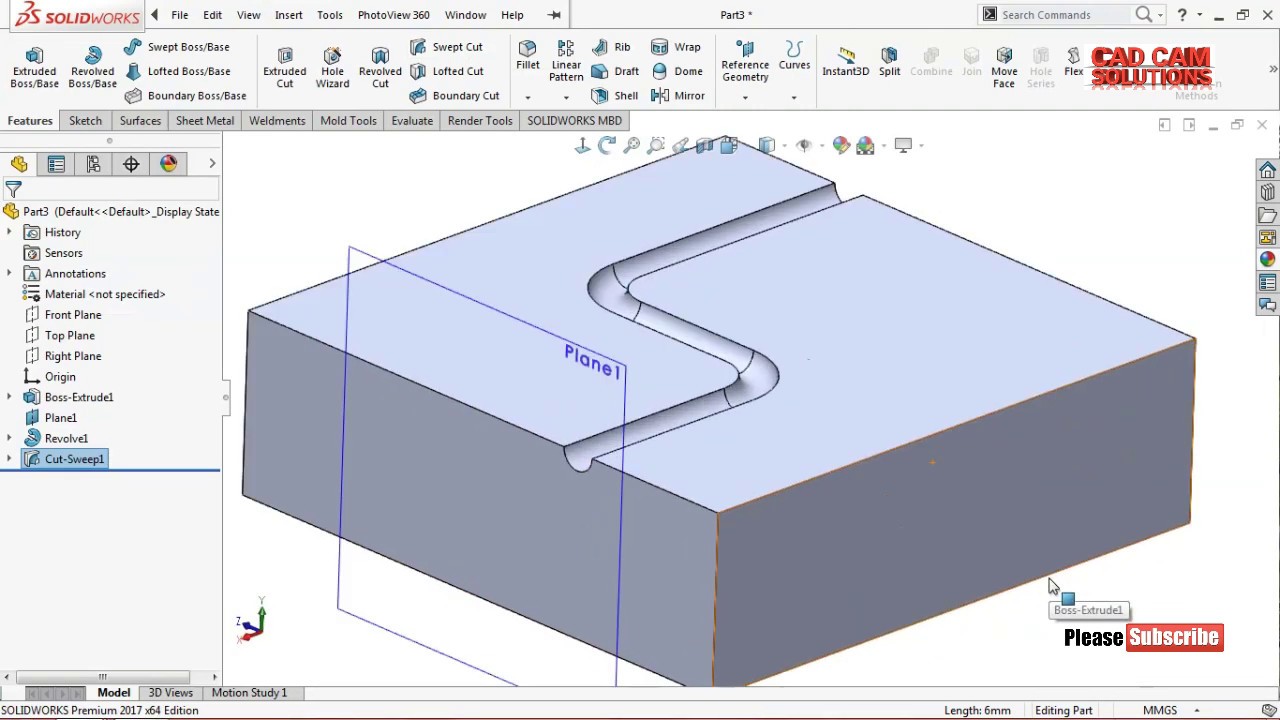Expand the Cut-Sweep1 feature node
The height and width of the screenshot is (720, 1280).
tap(10, 459)
